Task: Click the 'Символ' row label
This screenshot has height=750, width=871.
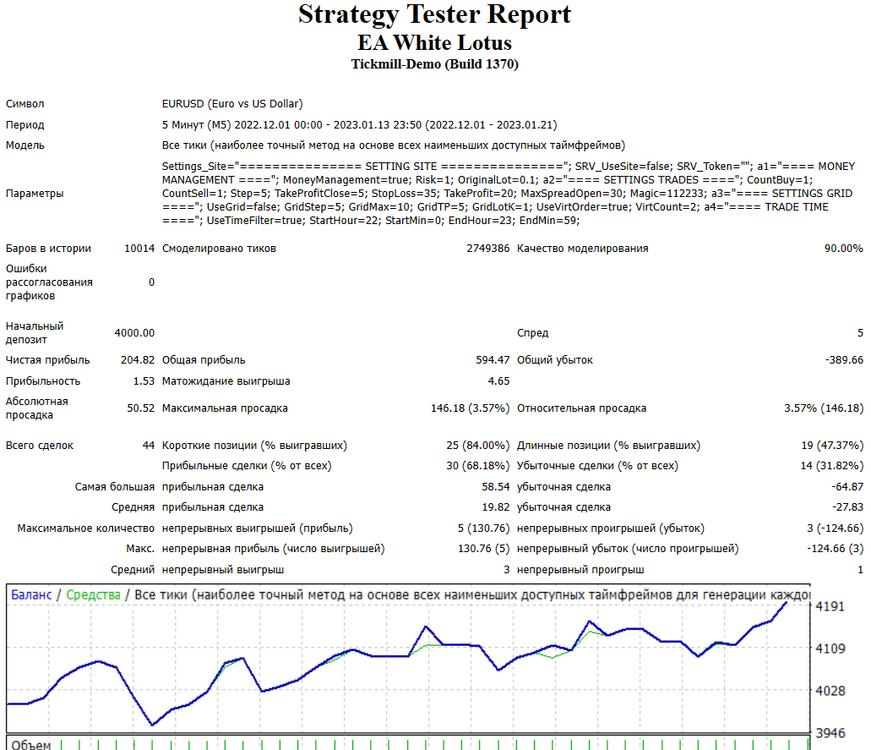Action: coord(25,104)
